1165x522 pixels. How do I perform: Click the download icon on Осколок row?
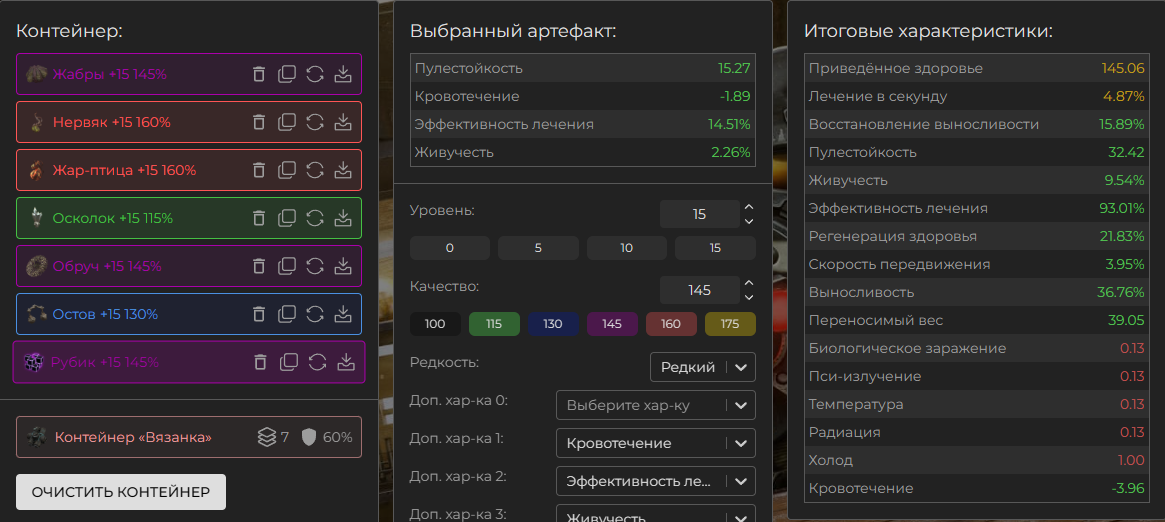click(x=343, y=218)
